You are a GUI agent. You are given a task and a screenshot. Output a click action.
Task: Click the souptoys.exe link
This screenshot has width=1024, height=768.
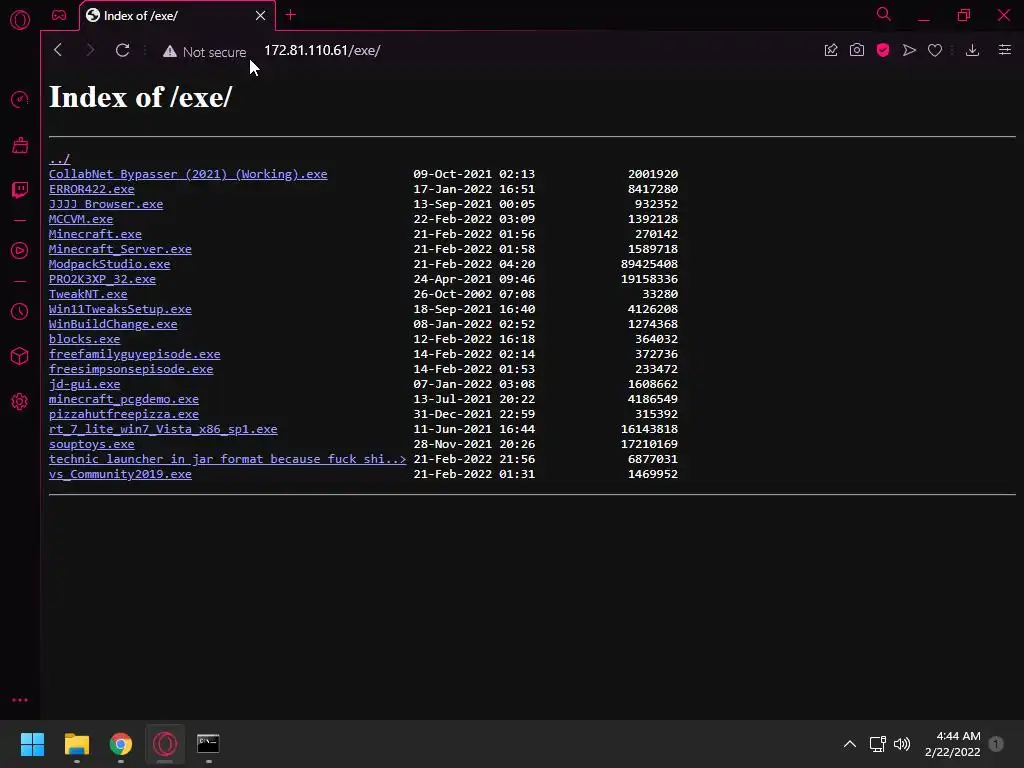pyautogui.click(x=91, y=445)
